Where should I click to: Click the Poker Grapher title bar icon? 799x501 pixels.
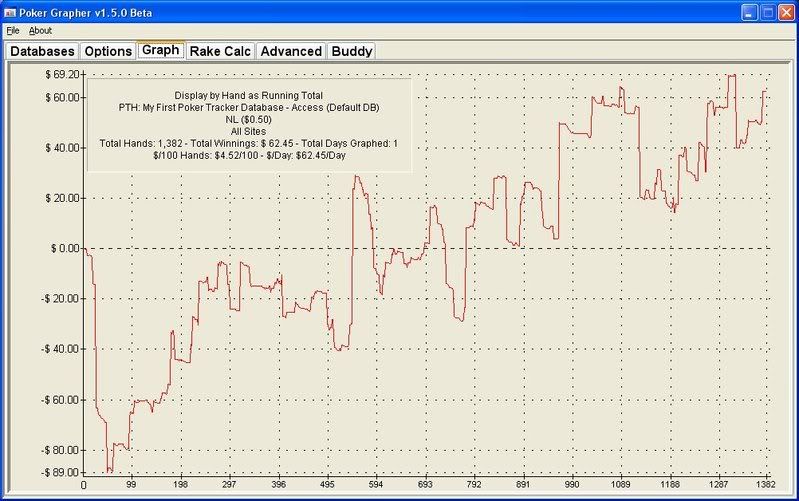[x=11, y=11]
